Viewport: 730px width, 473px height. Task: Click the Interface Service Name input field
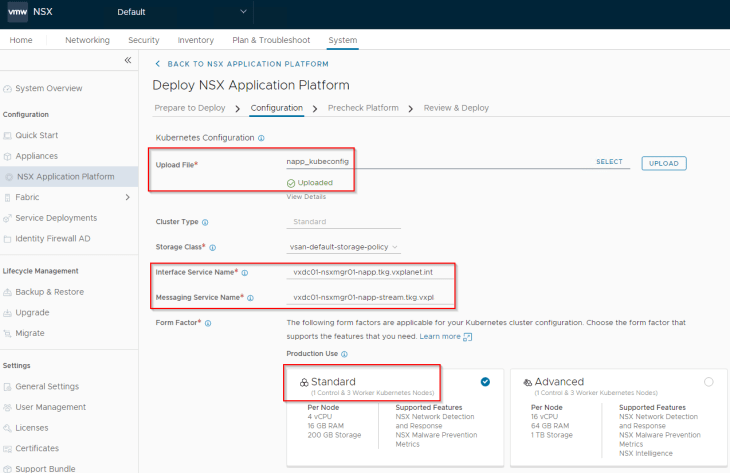(x=370, y=272)
